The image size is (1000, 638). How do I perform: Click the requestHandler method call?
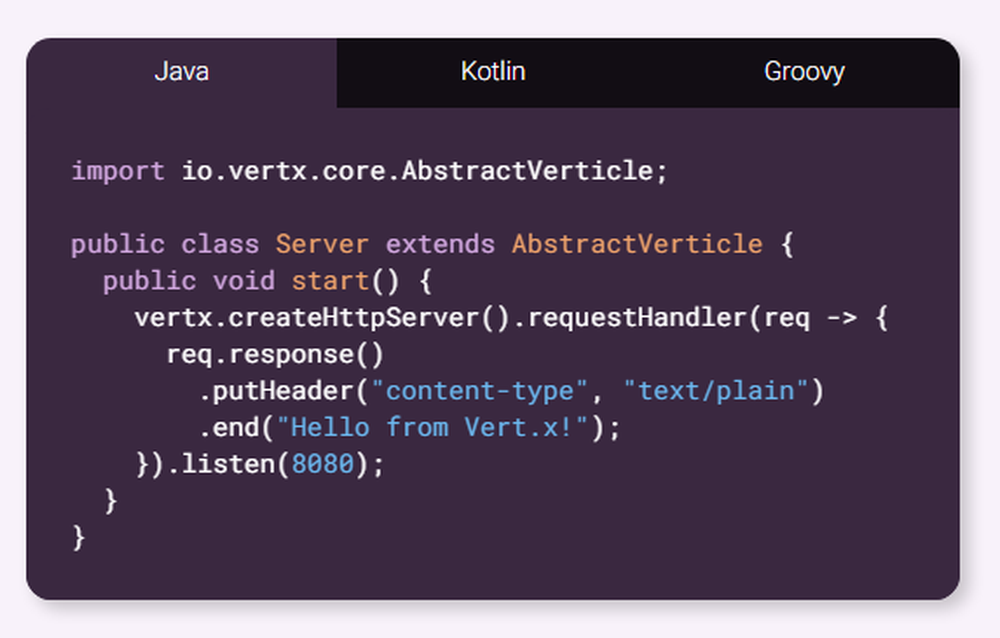coord(636,318)
